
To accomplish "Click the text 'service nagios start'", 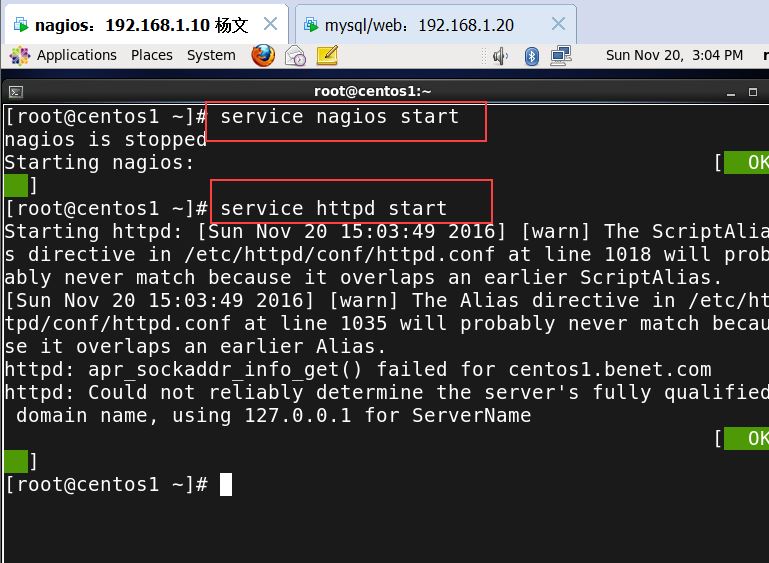I will click(339, 117).
